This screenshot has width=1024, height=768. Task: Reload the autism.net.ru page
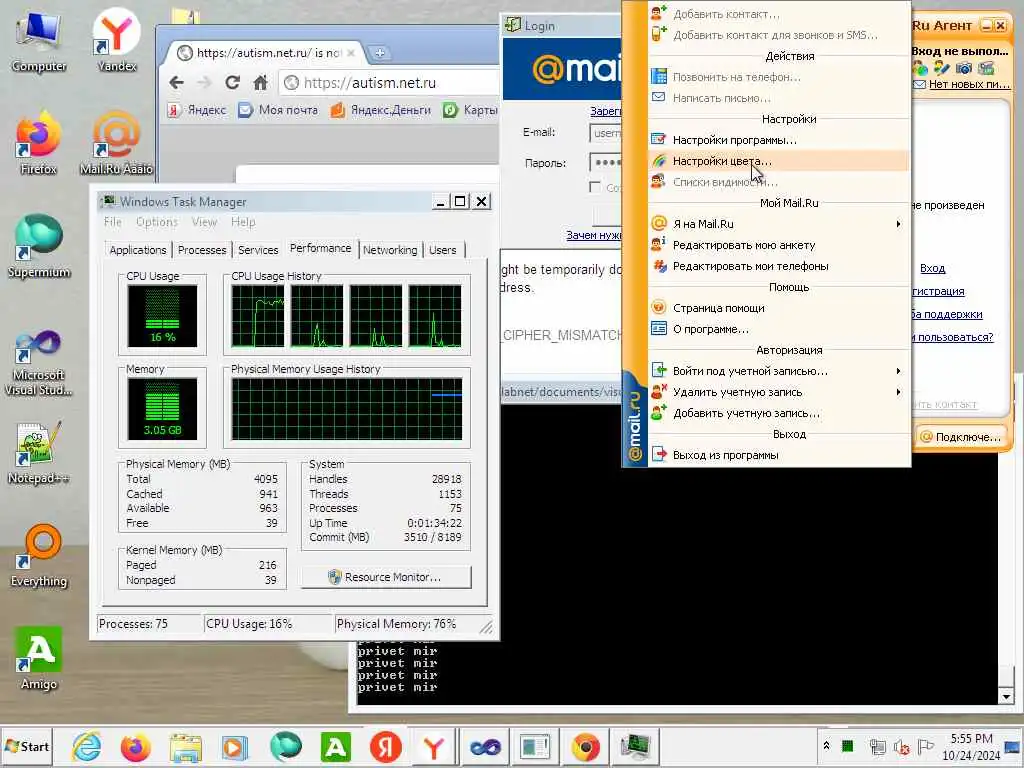pos(232,83)
